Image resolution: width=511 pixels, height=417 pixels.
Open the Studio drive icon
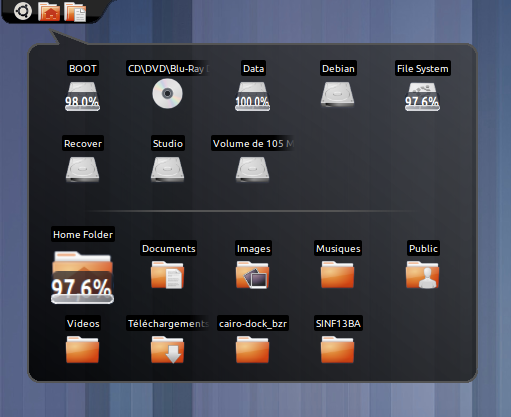click(167, 169)
